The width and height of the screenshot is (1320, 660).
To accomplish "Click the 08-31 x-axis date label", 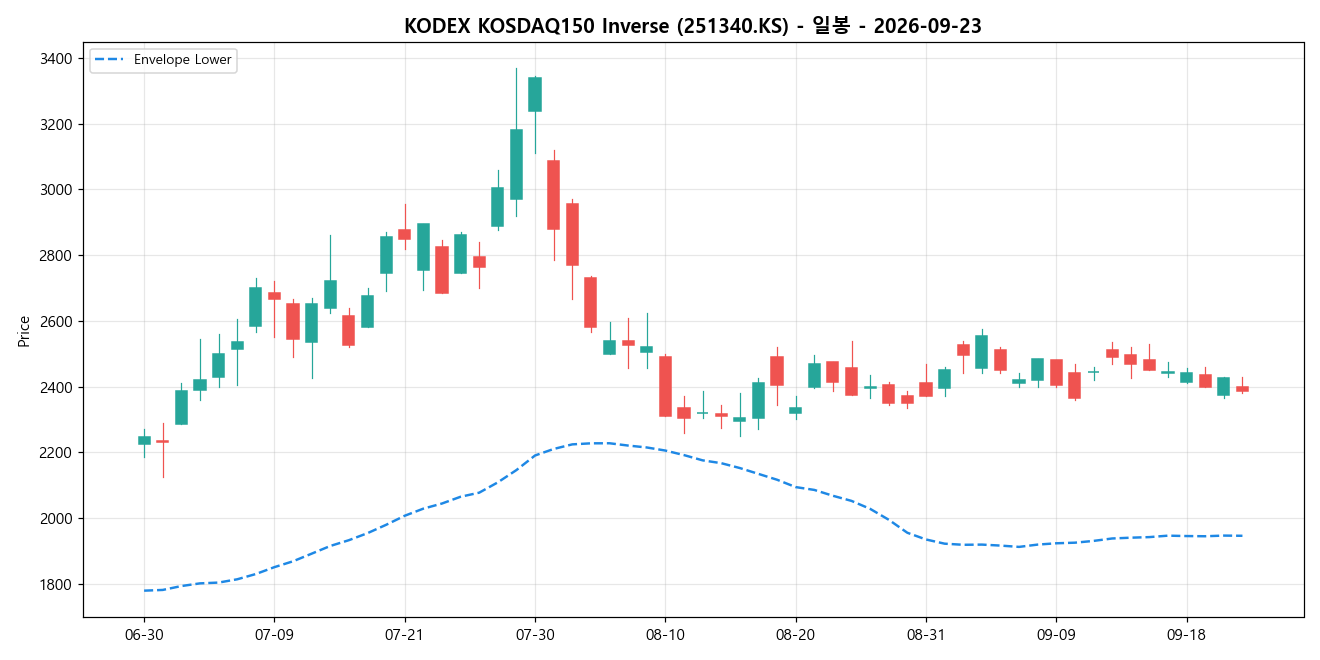I will tap(925, 635).
